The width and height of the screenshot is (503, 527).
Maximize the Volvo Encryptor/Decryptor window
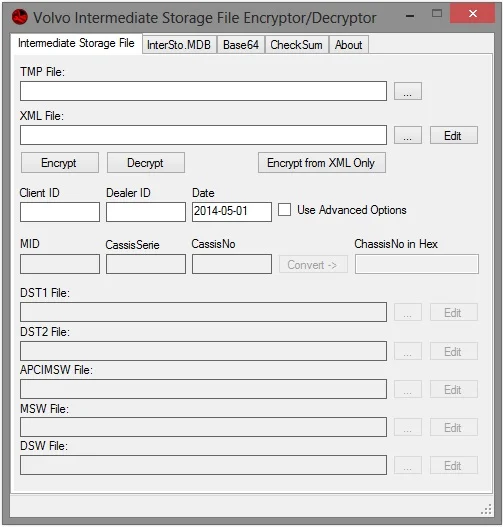coord(436,13)
